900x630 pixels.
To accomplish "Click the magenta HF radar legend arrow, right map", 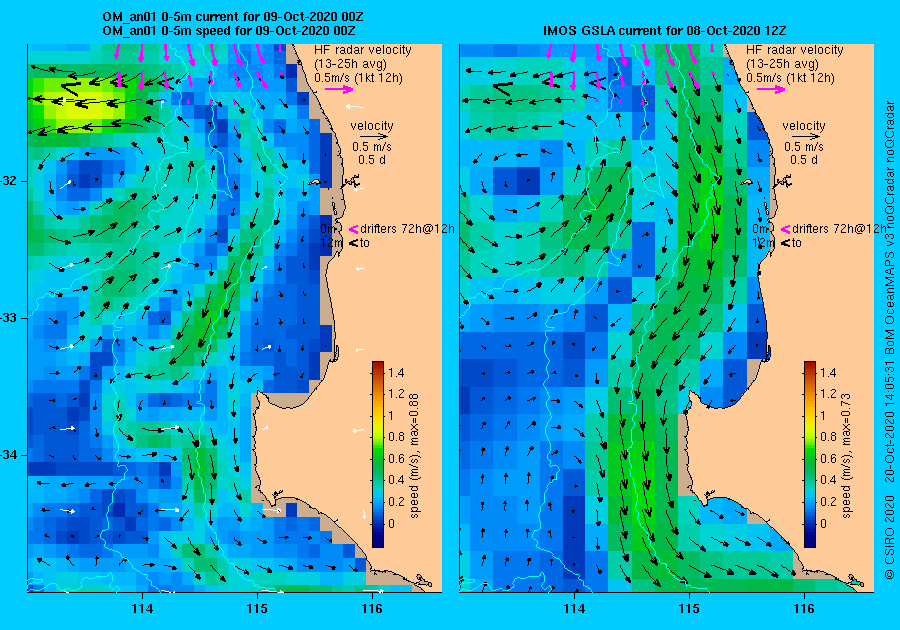I will click(x=771, y=90).
